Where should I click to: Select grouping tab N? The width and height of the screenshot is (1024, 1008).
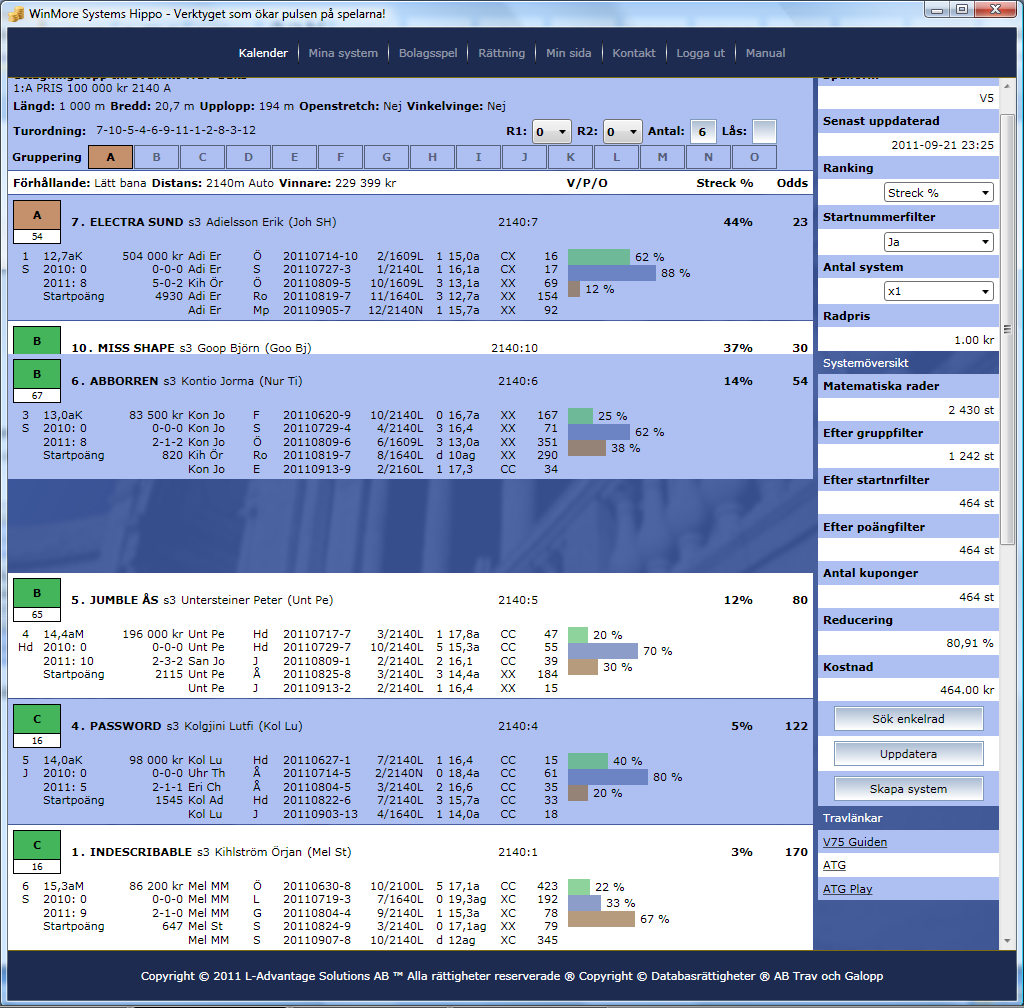(x=709, y=157)
